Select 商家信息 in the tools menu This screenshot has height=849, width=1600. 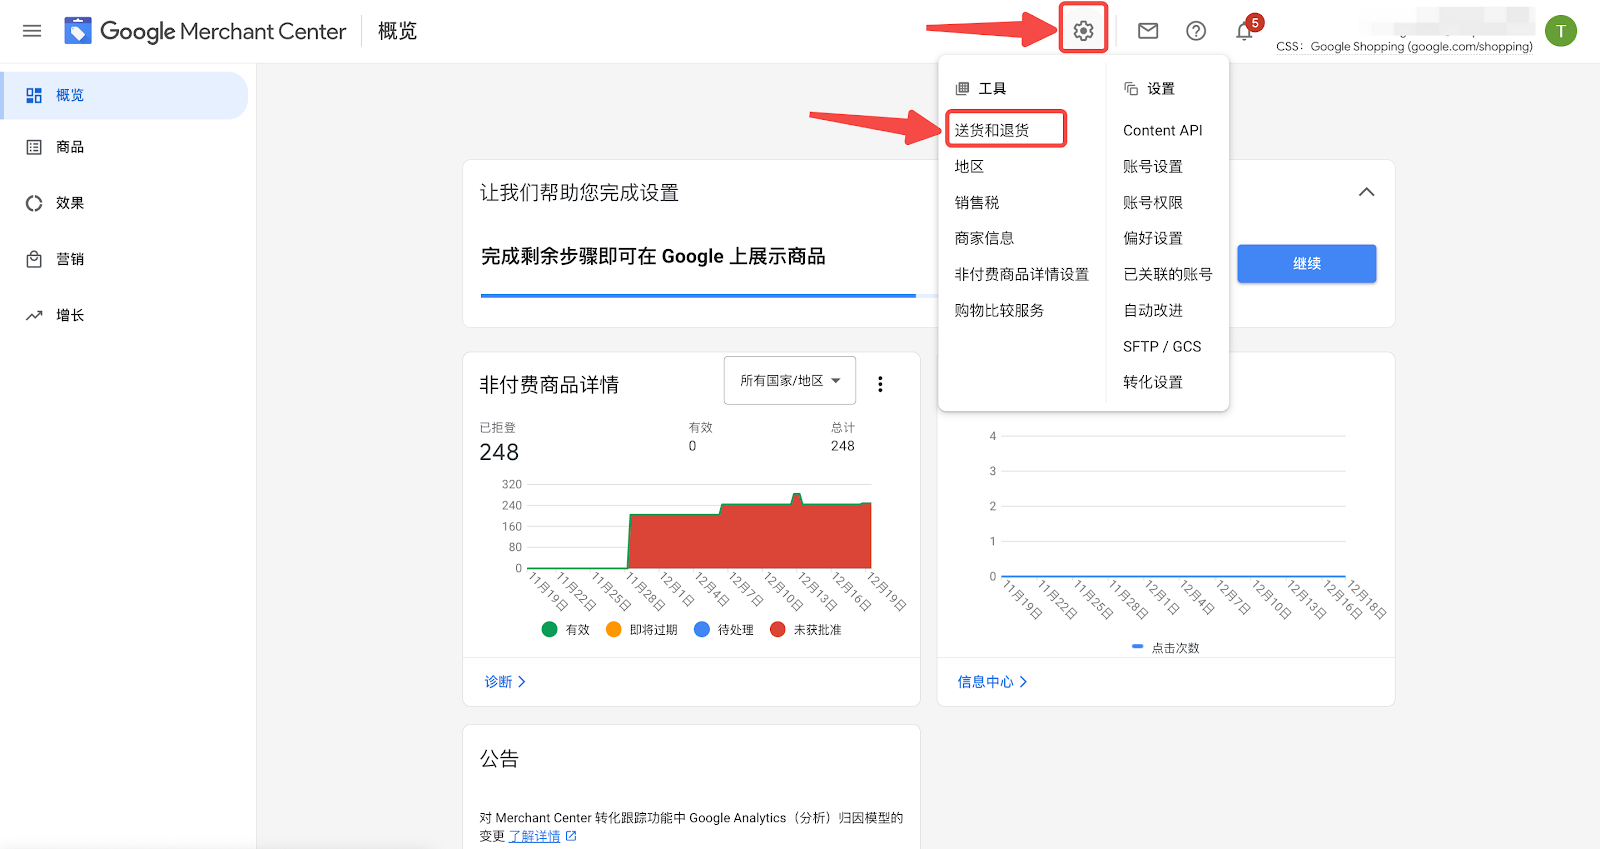pyautogui.click(x=984, y=238)
